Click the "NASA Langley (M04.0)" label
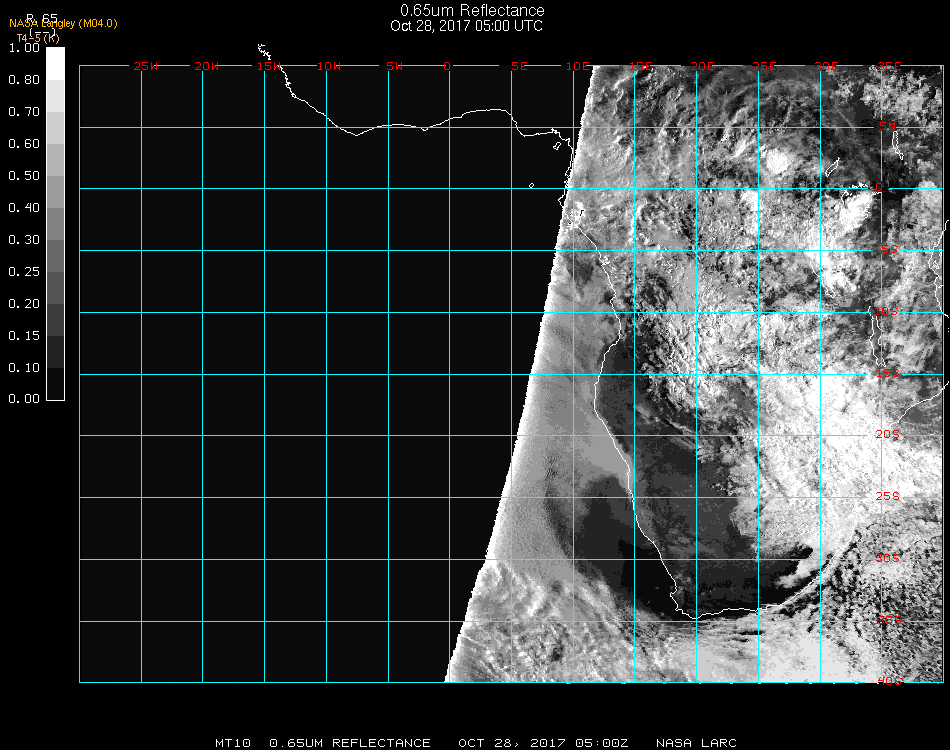Viewport: 950px width, 750px height. coord(63,24)
